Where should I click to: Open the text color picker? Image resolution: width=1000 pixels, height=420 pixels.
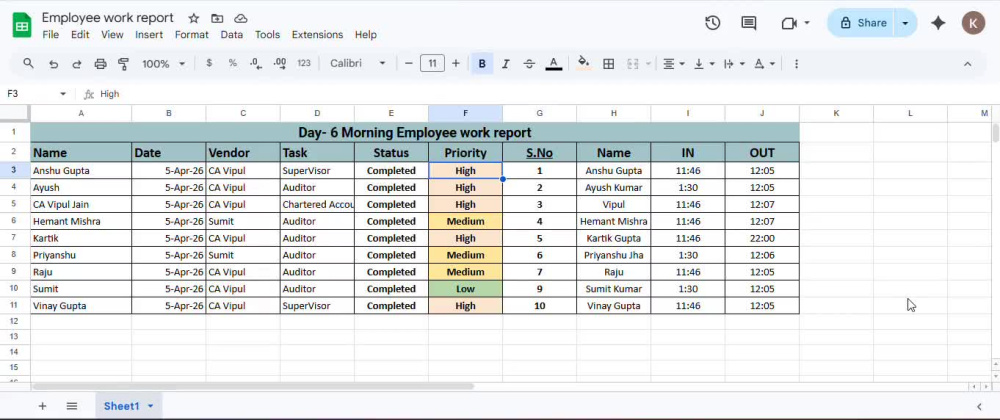(x=554, y=64)
